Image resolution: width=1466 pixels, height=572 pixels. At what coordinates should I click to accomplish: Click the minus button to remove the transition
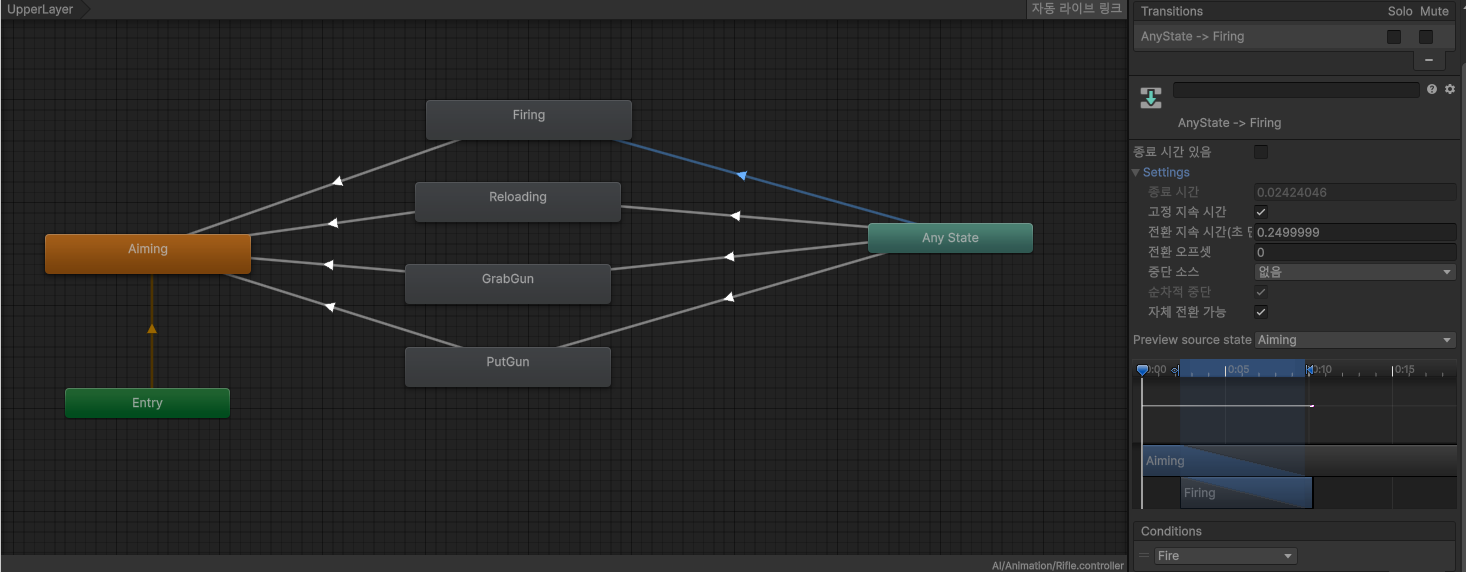coord(1428,60)
